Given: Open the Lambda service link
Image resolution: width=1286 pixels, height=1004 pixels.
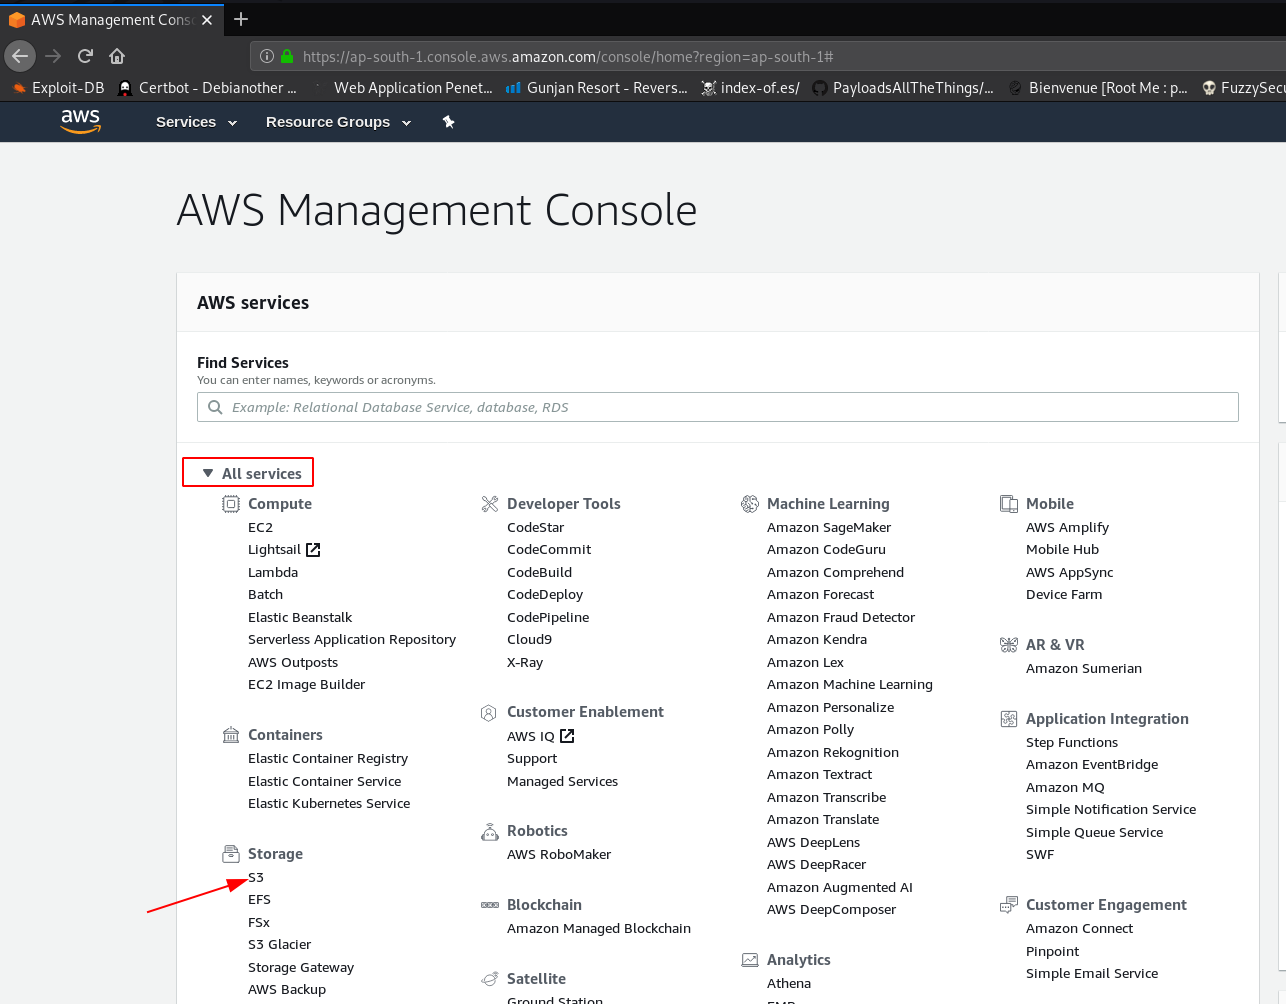Looking at the screenshot, I should [273, 573].
